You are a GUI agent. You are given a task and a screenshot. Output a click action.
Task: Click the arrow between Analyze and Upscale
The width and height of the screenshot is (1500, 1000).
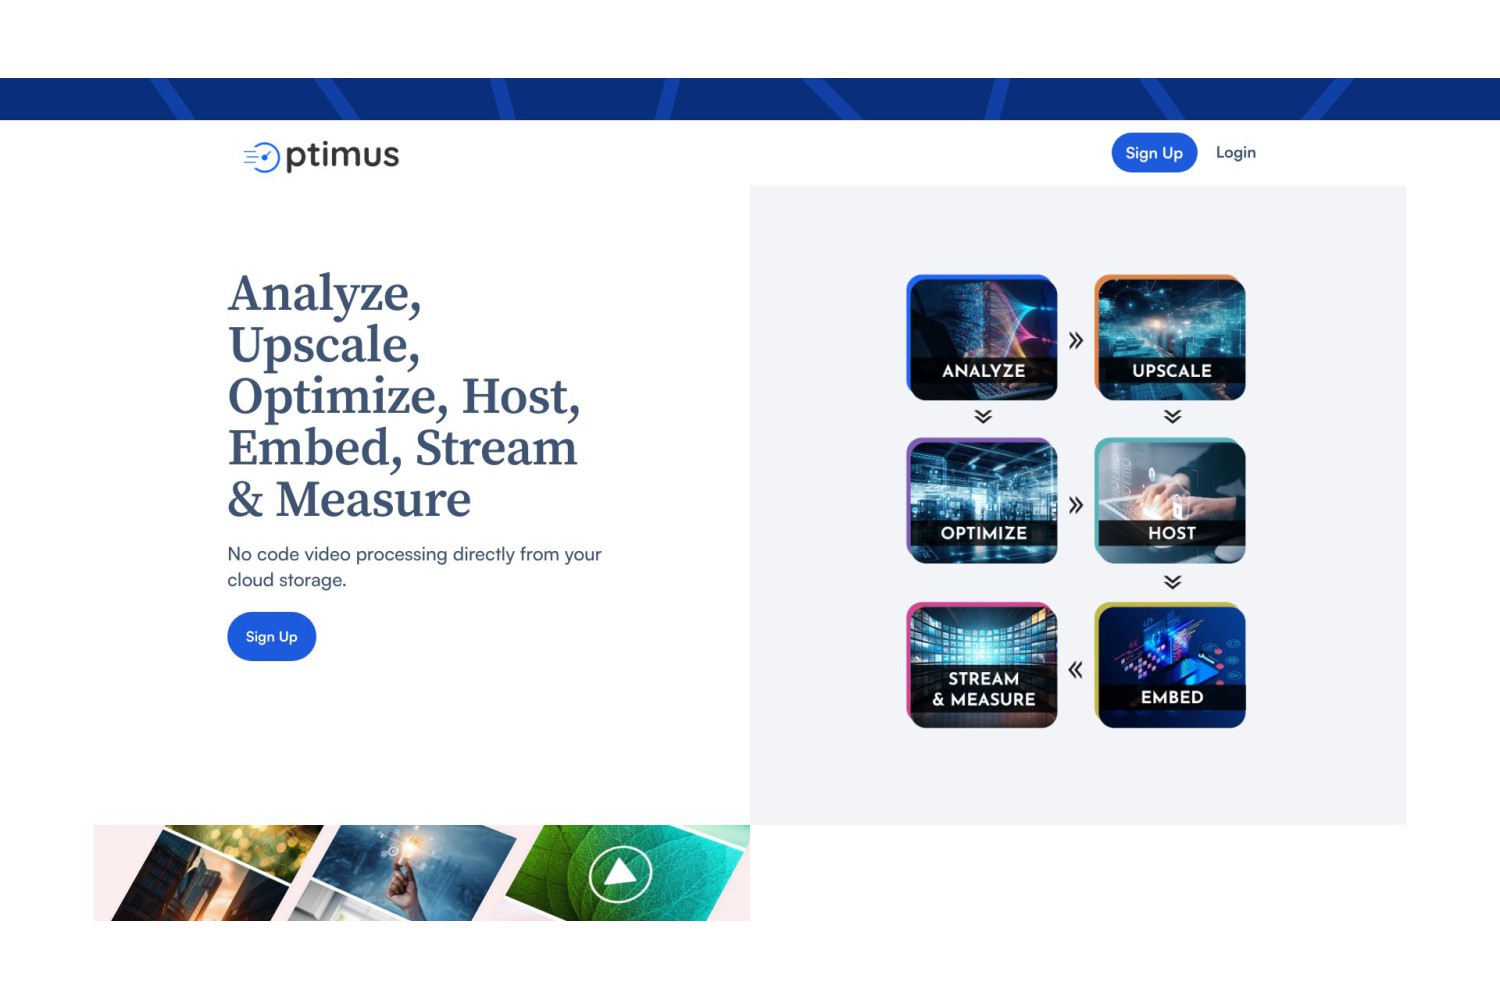pos(1076,340)
